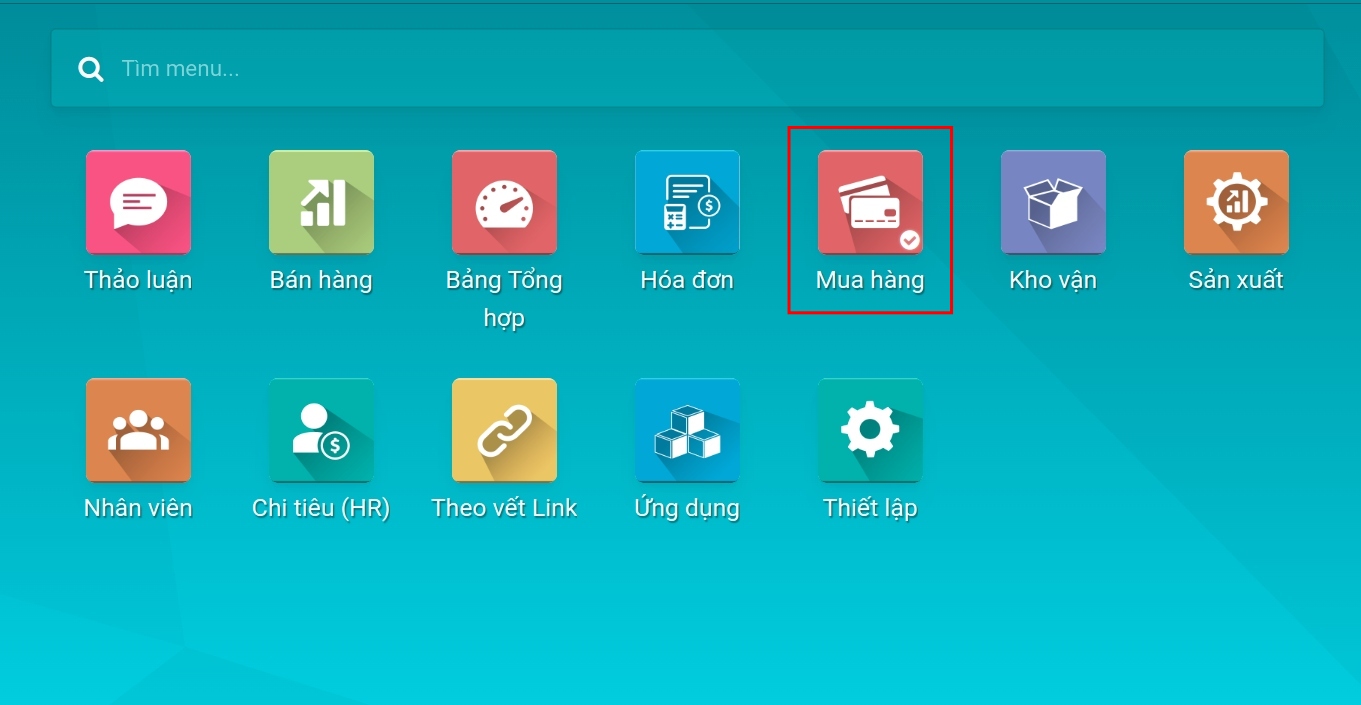This screenshot has width=1361, height=705.
Task: Click the "Thảo luận" label
Action: point(138,280)
